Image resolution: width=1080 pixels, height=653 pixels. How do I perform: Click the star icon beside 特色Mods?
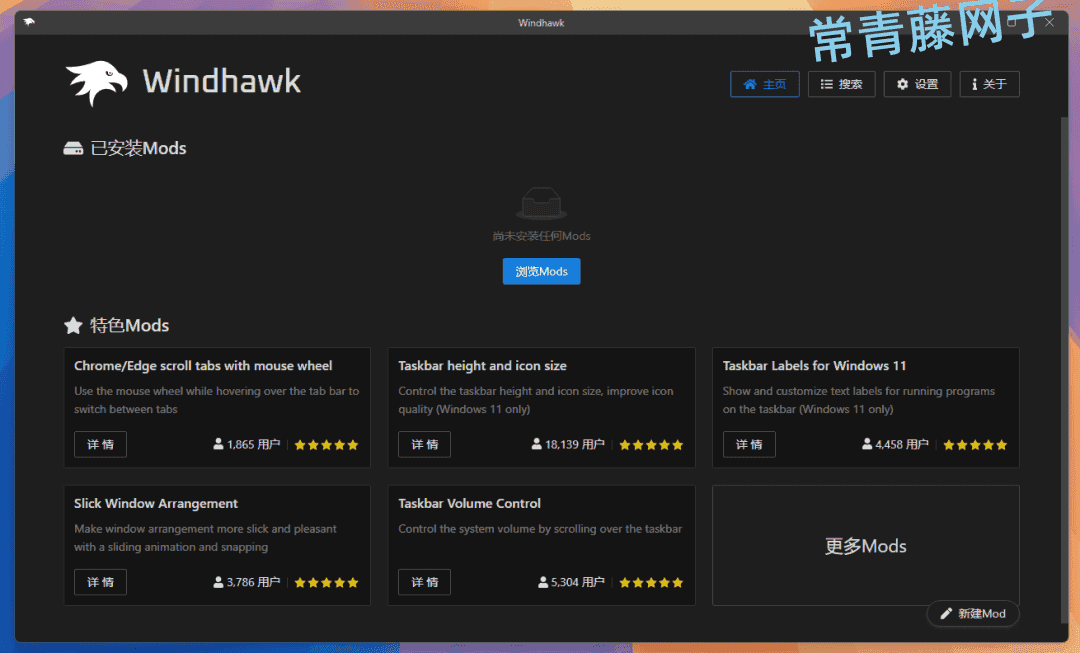[73, 325]
